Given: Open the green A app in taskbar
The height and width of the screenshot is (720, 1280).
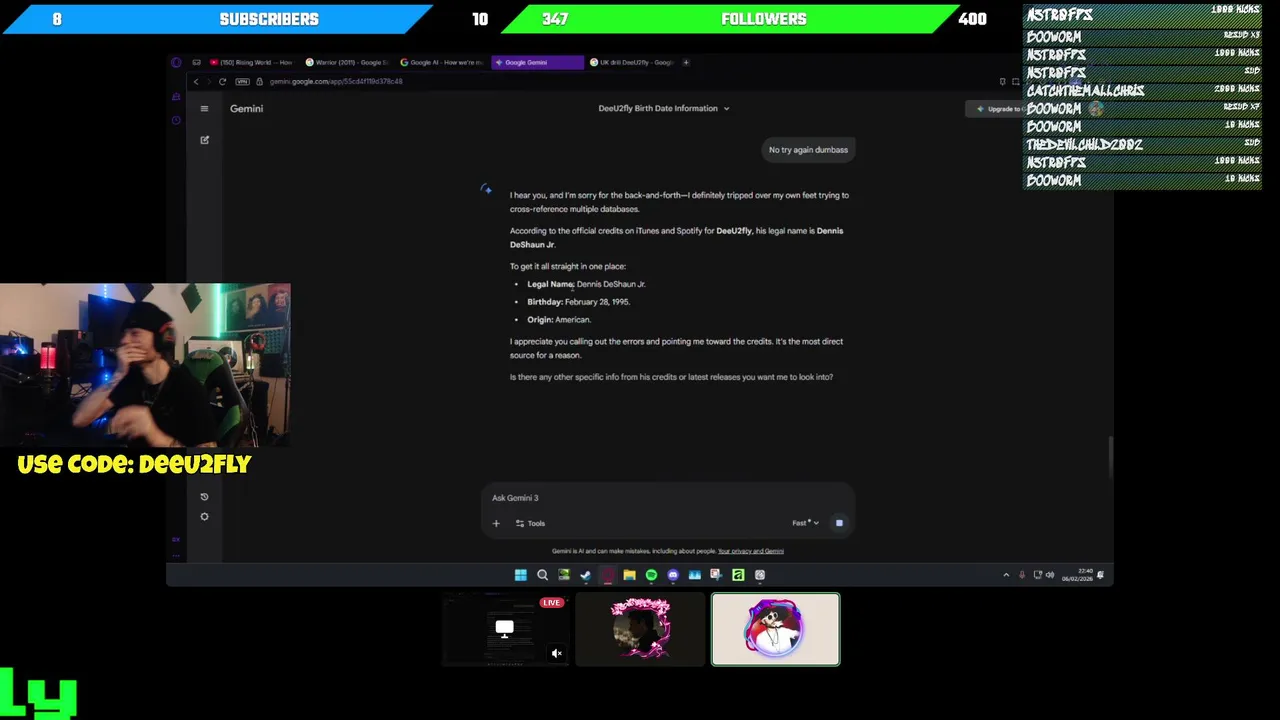Looking at the screenshot, I should click(x=738, y=575).
